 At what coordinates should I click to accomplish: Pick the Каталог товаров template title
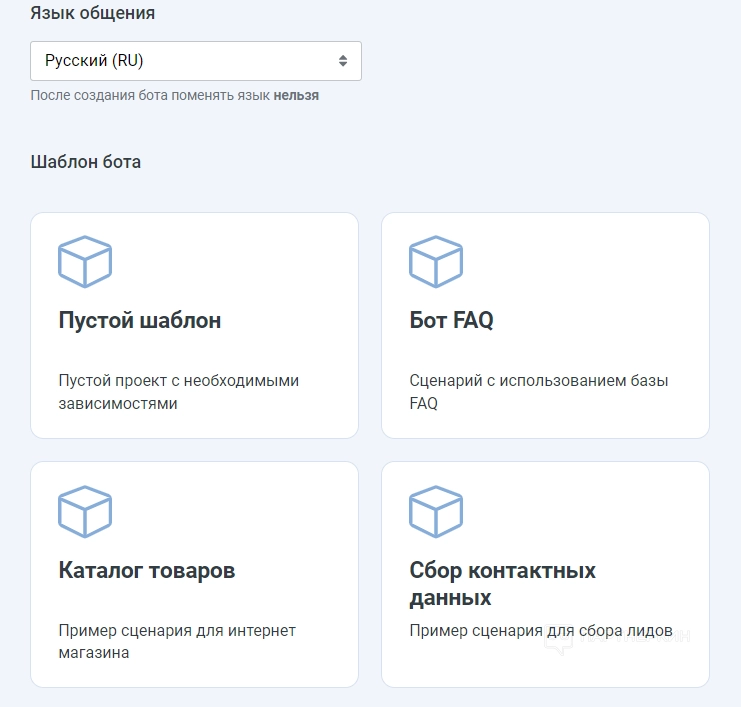(x=147, y=571)
